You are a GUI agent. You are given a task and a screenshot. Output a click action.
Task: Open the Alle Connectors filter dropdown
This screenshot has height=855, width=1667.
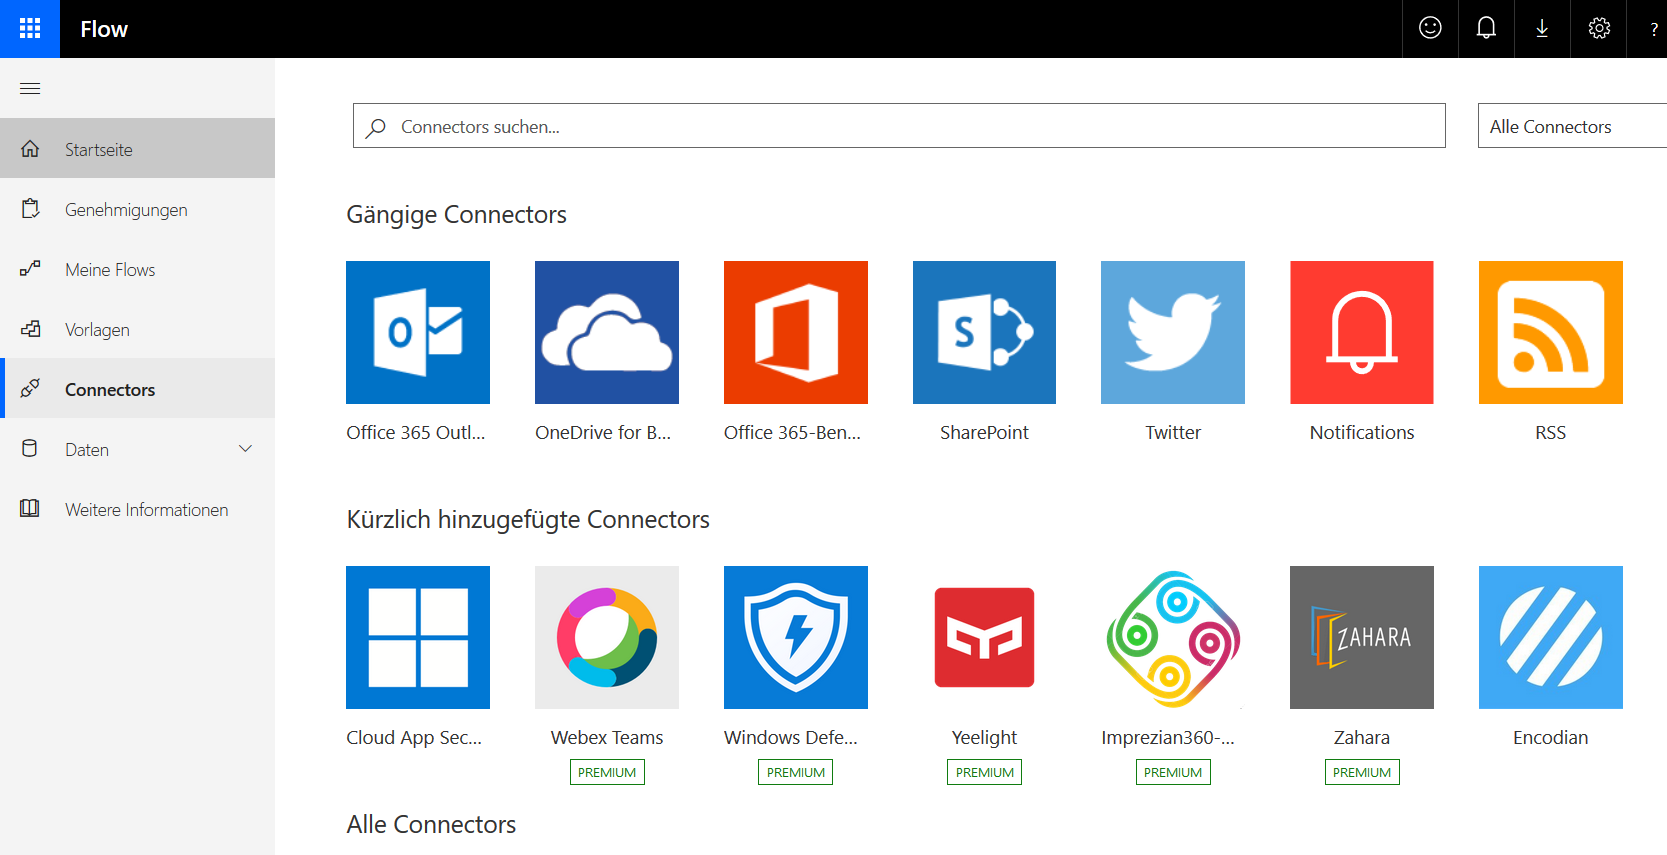pos(1572,126)
